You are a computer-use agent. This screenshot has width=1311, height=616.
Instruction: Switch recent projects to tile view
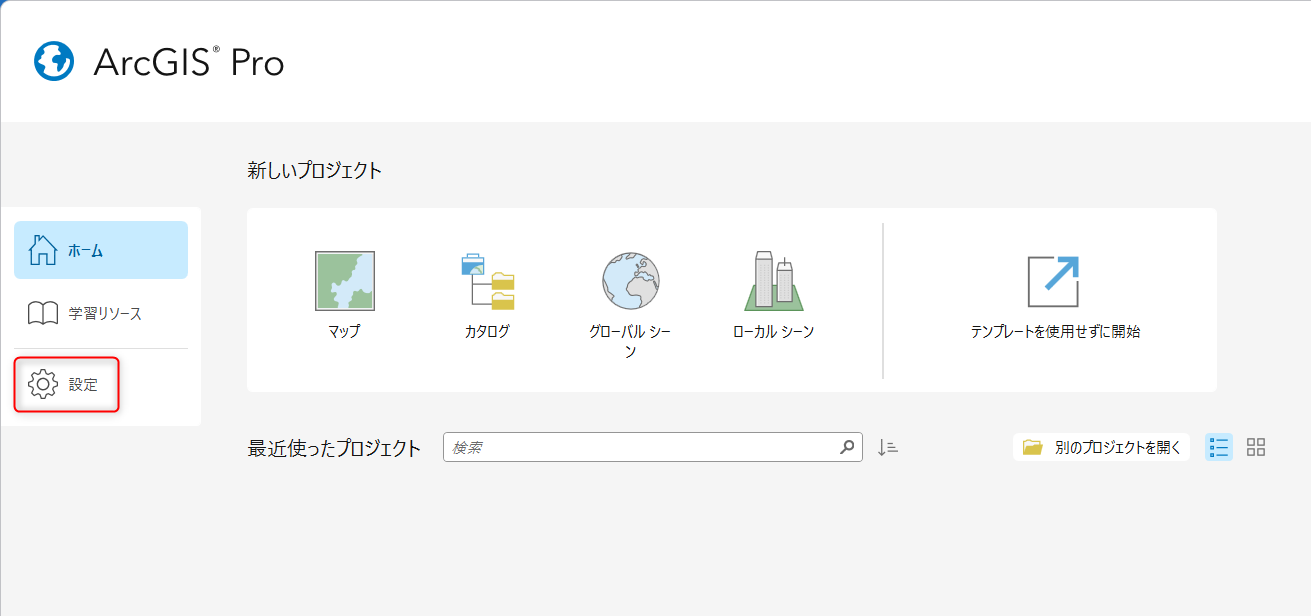[1256, 448]
